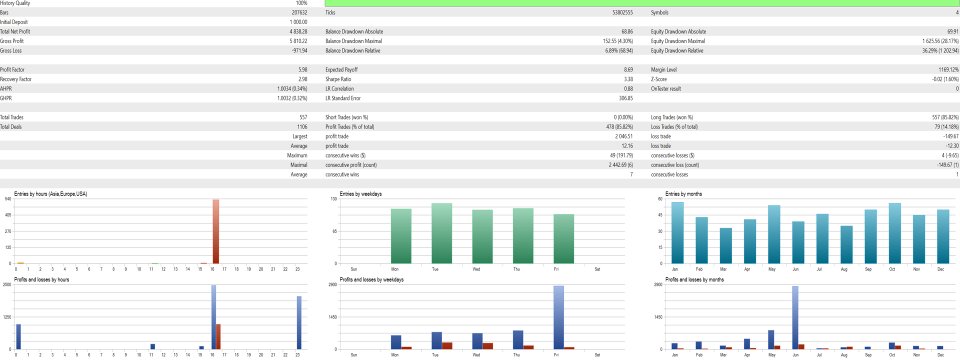Click the tall Fri profit bar in weekdays chart
Screen dimensions: 960x360
pyautogui.click(x=558, y=317)
